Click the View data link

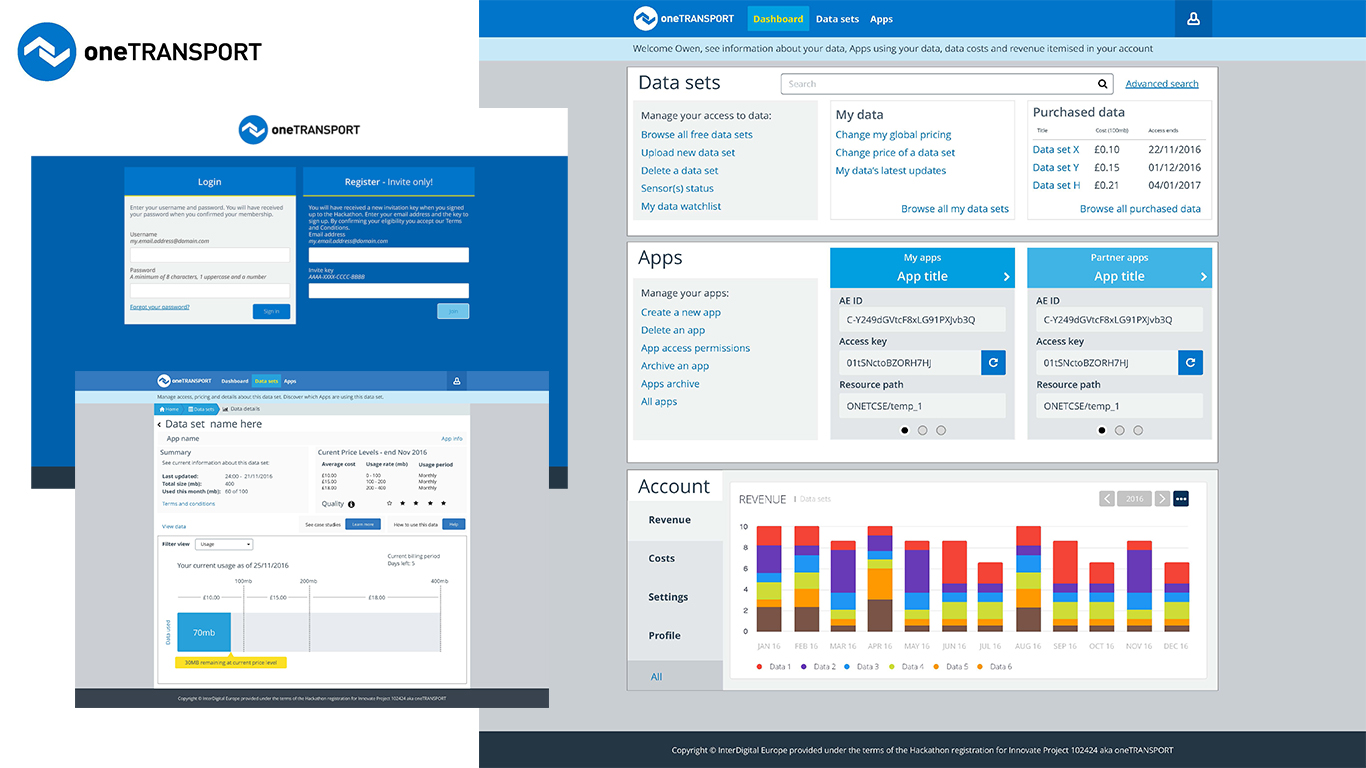(174, 526)
